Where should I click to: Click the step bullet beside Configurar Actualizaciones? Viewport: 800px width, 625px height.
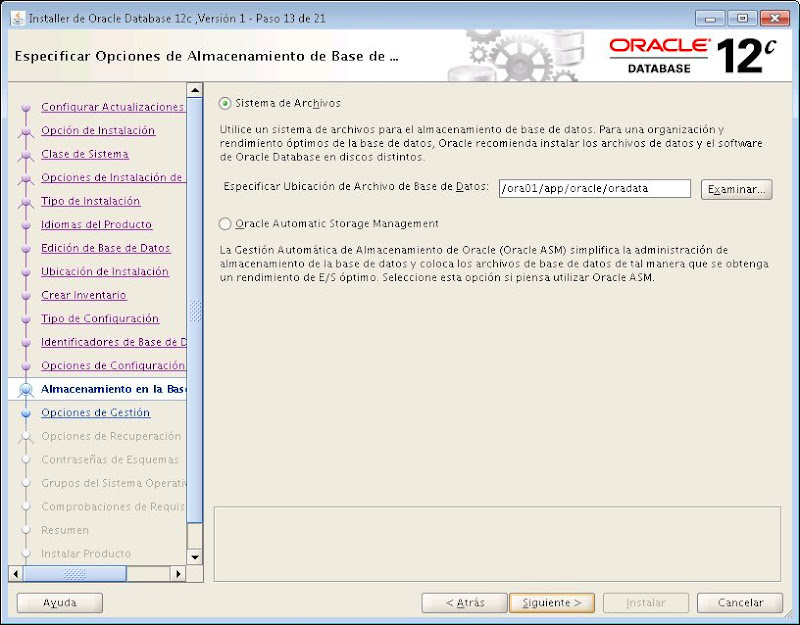tap(26, 108)
